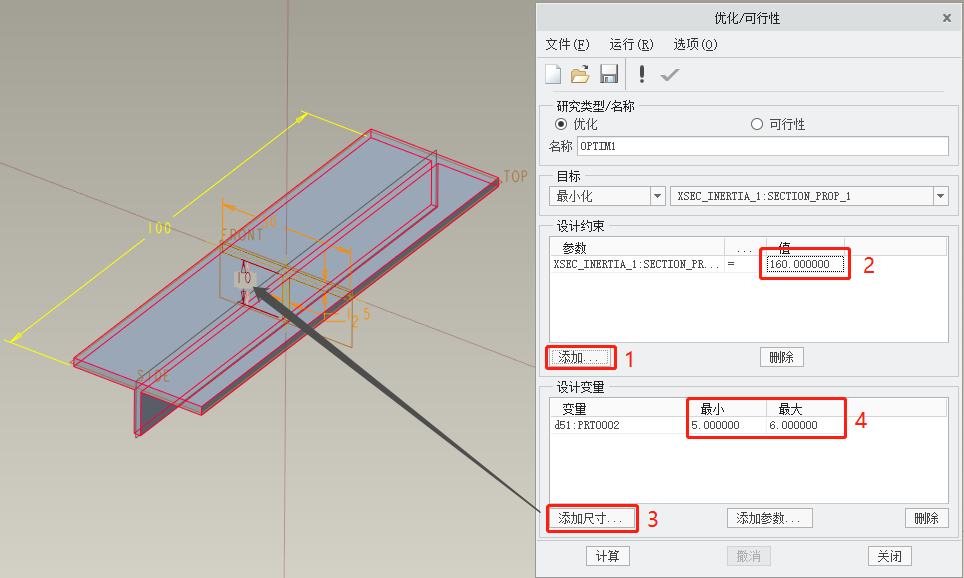The height and width of the screenshot is (578, 964).
Task: Click the 添加 button under design constraints
Action: (580, 356)
